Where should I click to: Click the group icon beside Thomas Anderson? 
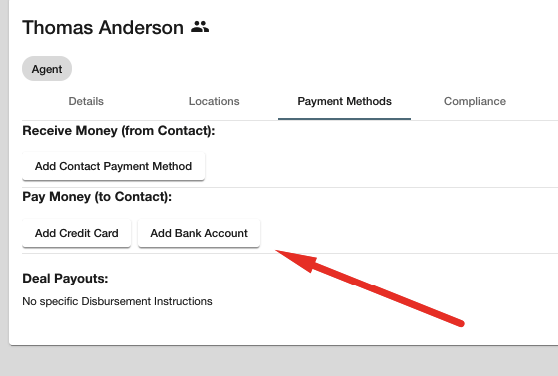tap(200, 27)
